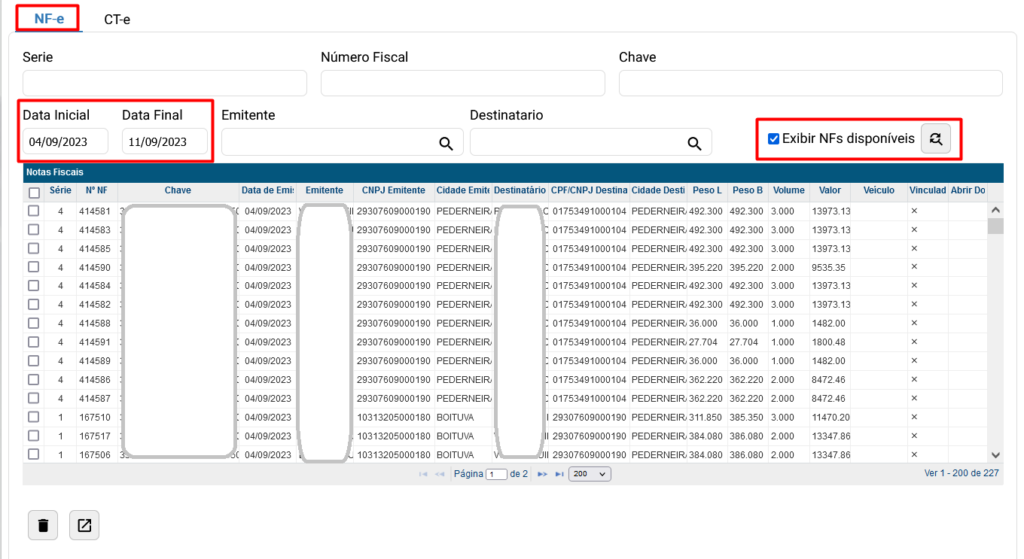
Task: Click the open-in-new-window icon button
Action: 84,524
